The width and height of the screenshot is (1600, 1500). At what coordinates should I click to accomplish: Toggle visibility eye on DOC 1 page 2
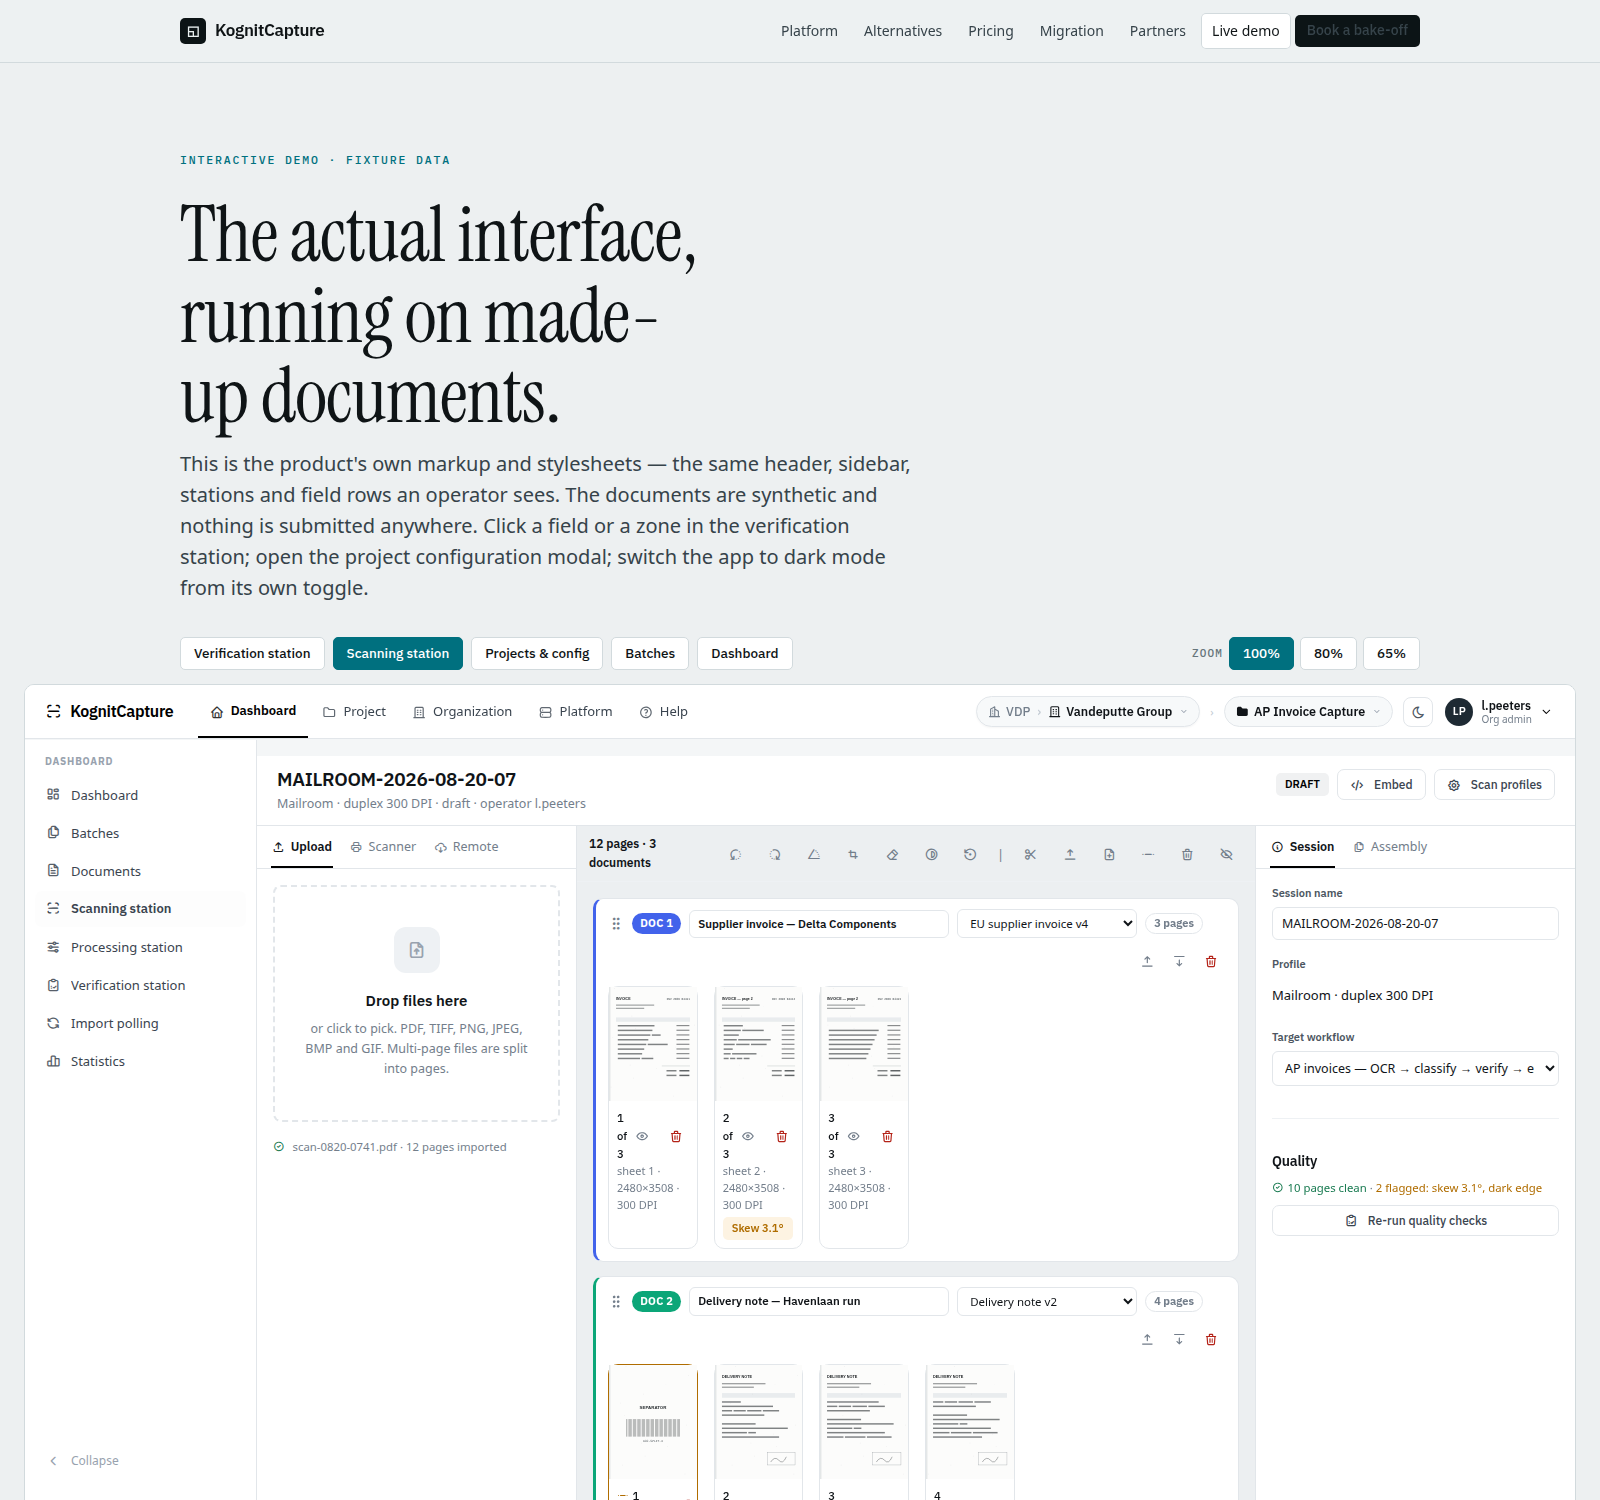[748, 1137]
